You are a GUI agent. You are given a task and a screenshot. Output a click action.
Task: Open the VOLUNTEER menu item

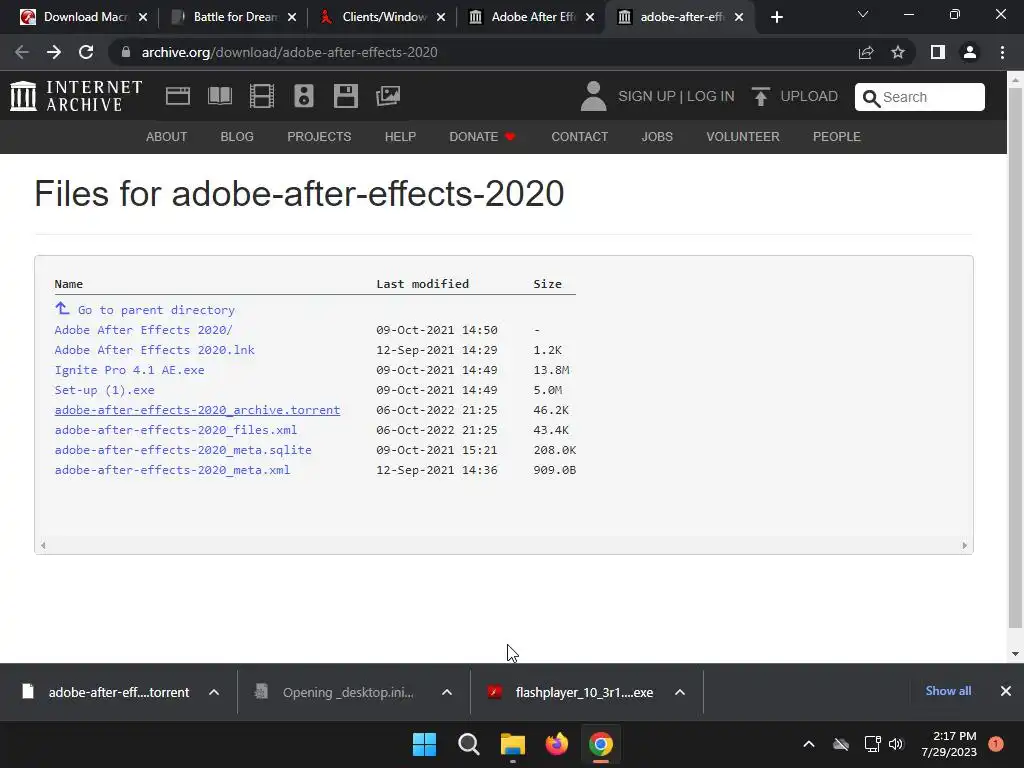click(743, 136)
